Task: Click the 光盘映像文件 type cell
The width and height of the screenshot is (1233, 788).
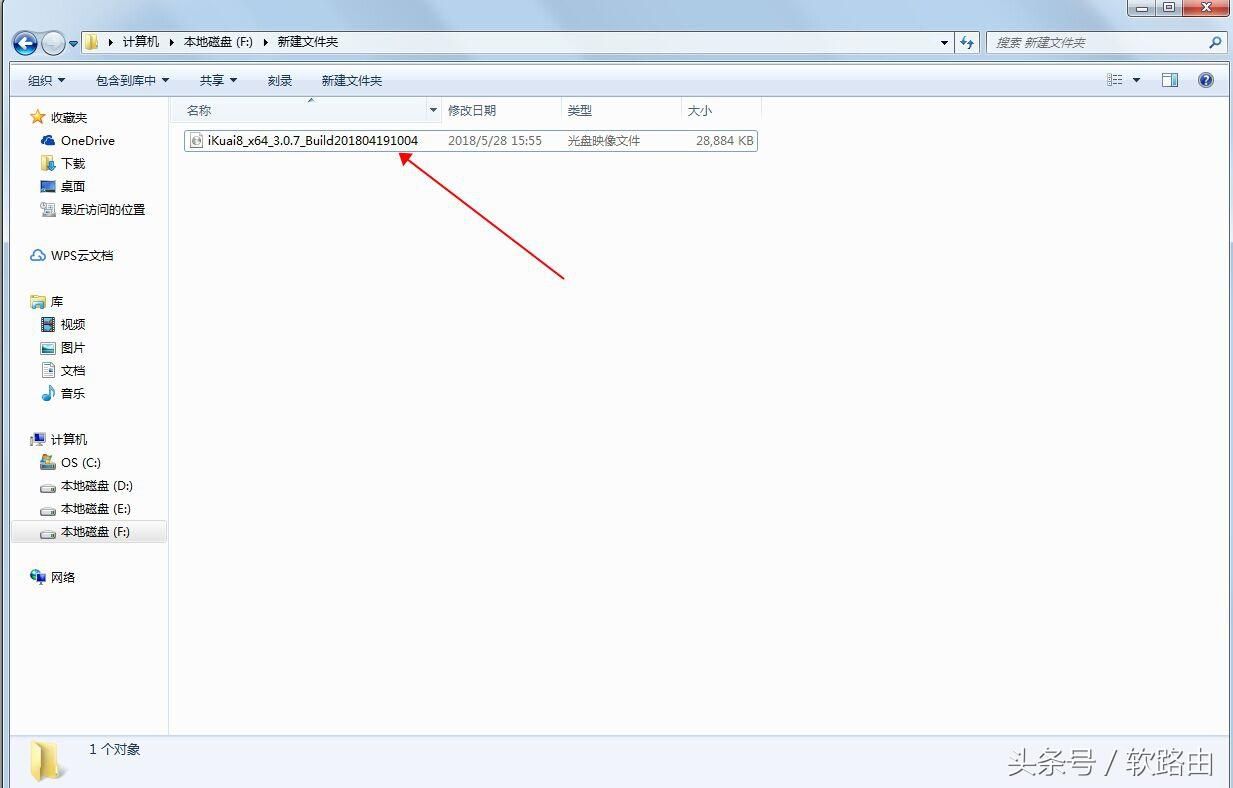Action: [604, 141]
